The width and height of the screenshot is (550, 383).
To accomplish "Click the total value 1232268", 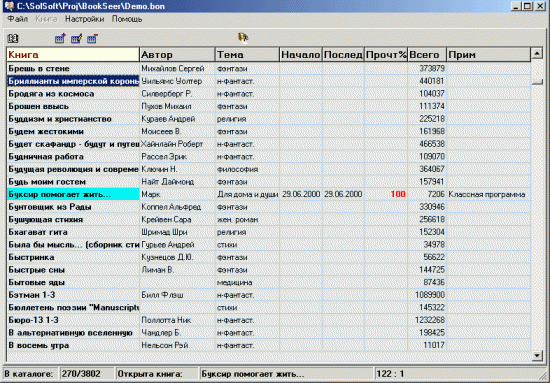I will click(x=430, y=320).
